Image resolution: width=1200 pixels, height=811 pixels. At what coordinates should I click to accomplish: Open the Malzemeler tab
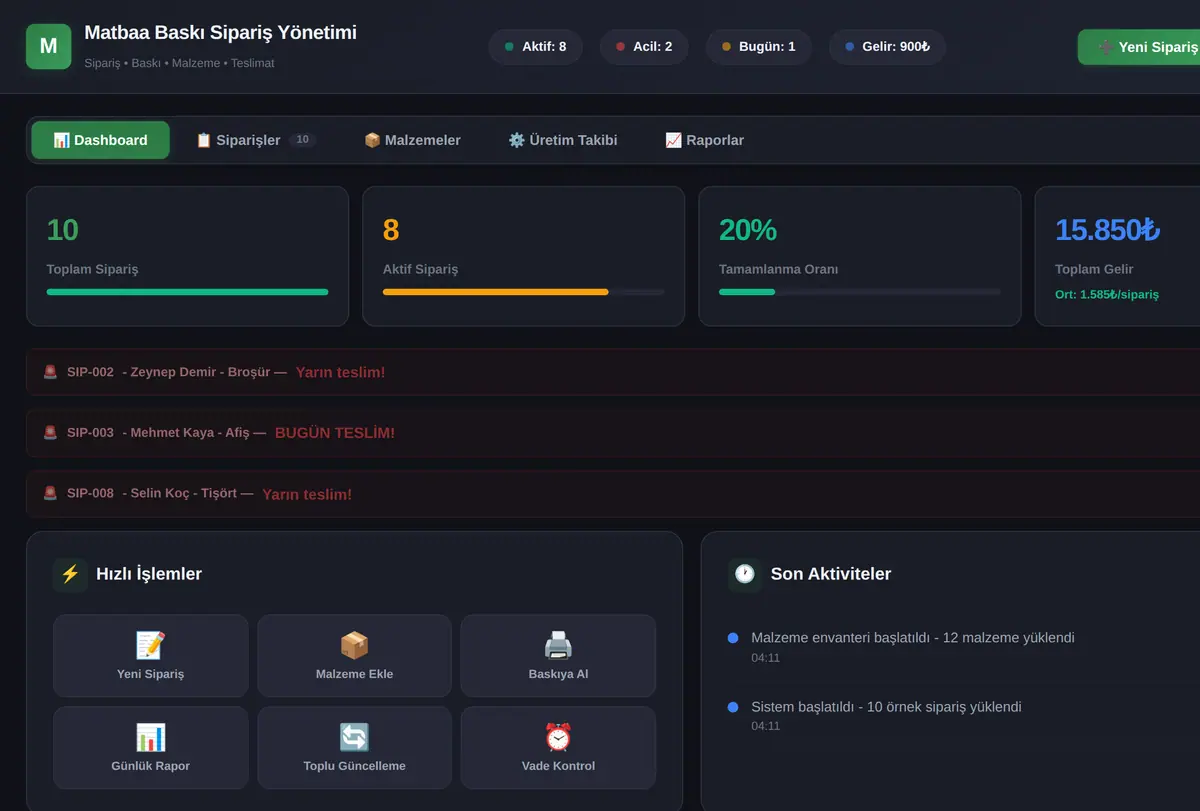[412, 140]
